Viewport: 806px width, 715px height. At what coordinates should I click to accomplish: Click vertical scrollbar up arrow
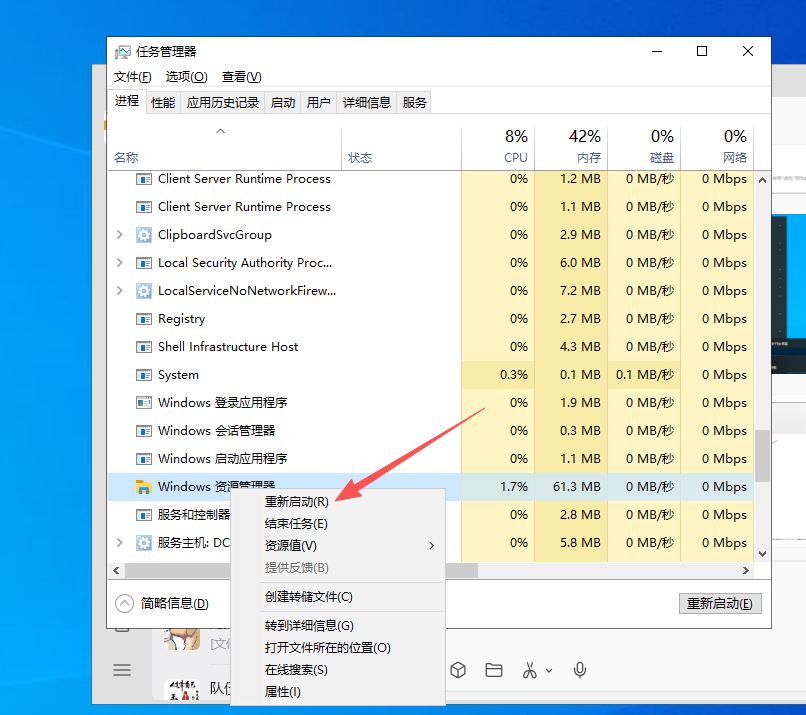[762, 180]
